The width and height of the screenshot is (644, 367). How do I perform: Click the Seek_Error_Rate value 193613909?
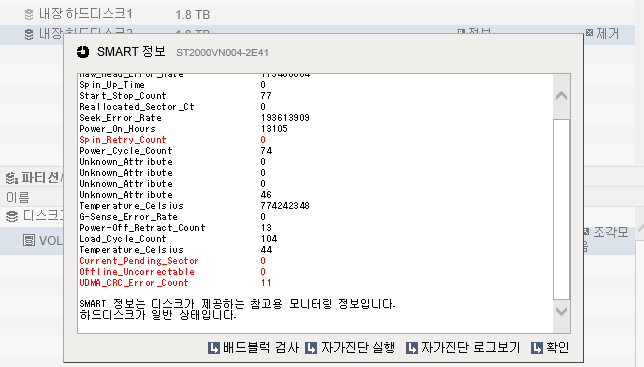pyautogui.click(x=285, y=118)
